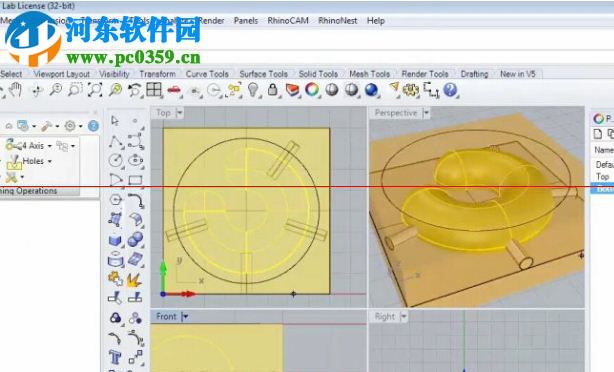Open the Panels menu
The height and width of the screenshot is (372, 614).
coord(246,21)
